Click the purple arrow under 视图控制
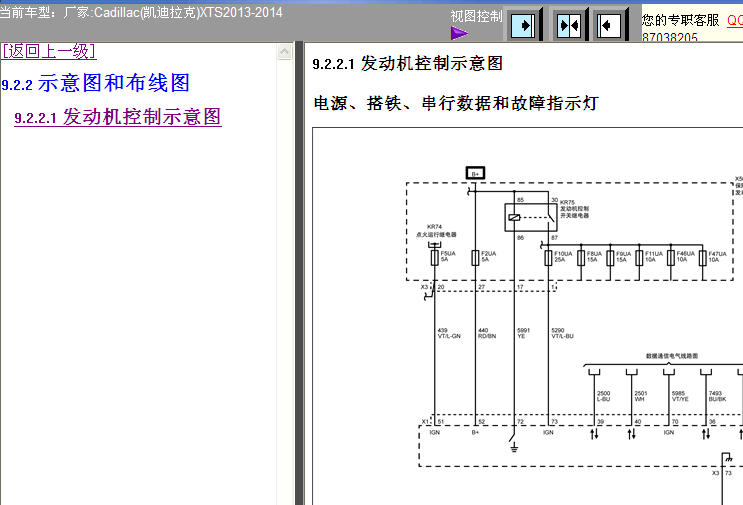This screenshot has height=505, width=743. point(459,33)
